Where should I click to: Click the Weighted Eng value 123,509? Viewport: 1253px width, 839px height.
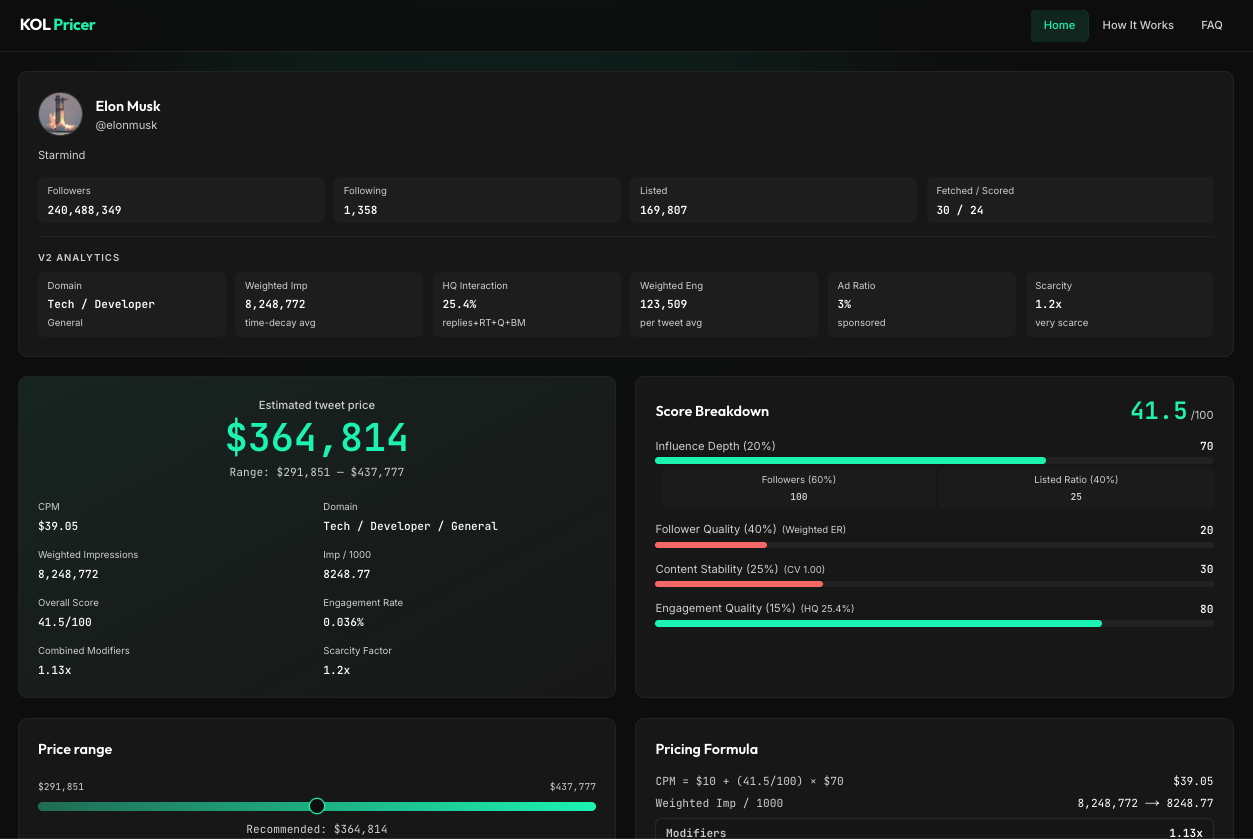pos(664,304)
